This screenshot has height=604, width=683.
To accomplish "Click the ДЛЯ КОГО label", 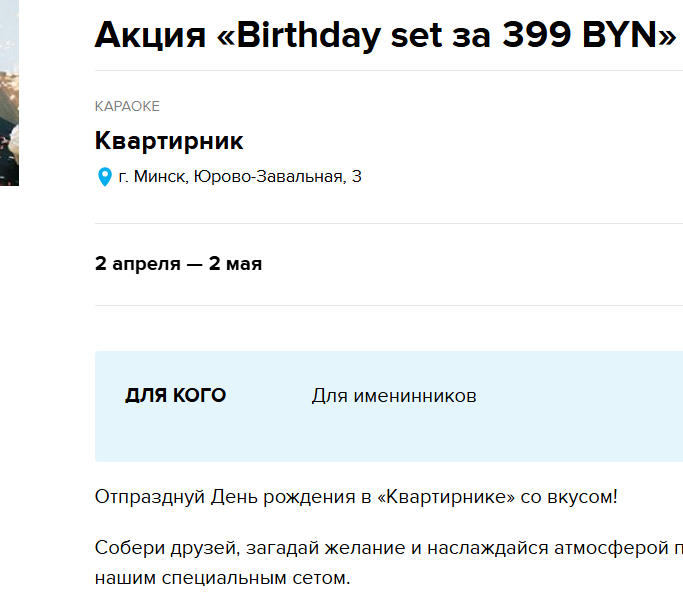I will tap(175, 396).
